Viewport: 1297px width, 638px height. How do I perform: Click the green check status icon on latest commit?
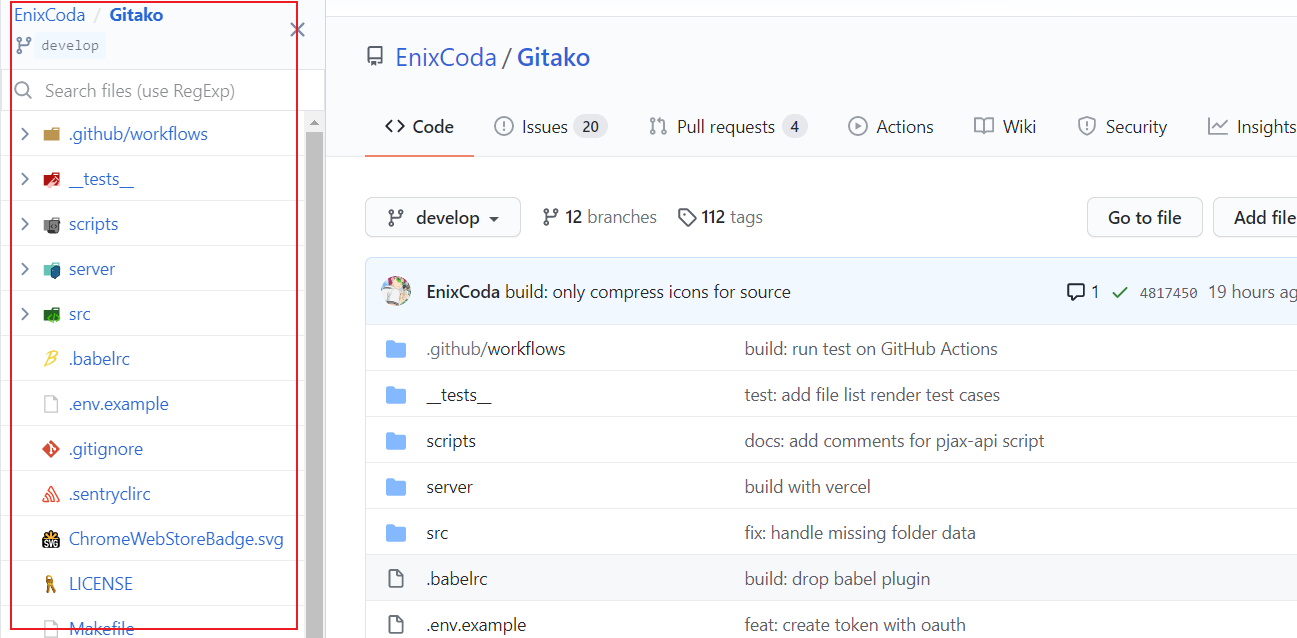pyautogui.click(x=1120, y=292)
